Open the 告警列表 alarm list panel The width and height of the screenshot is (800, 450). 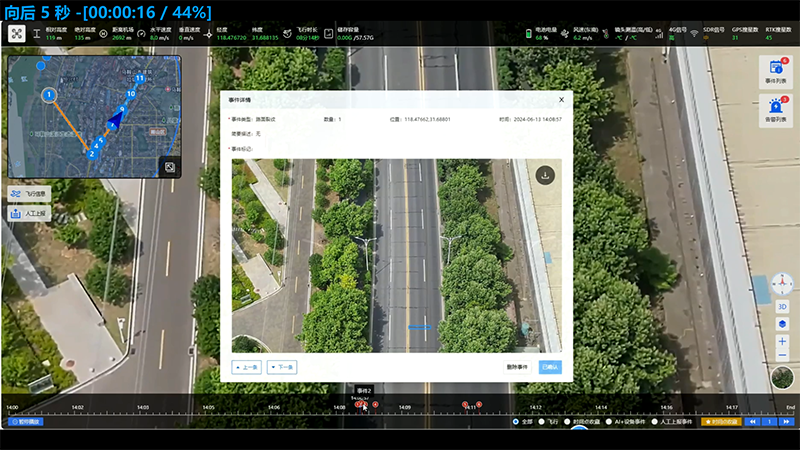pos(775,110)
